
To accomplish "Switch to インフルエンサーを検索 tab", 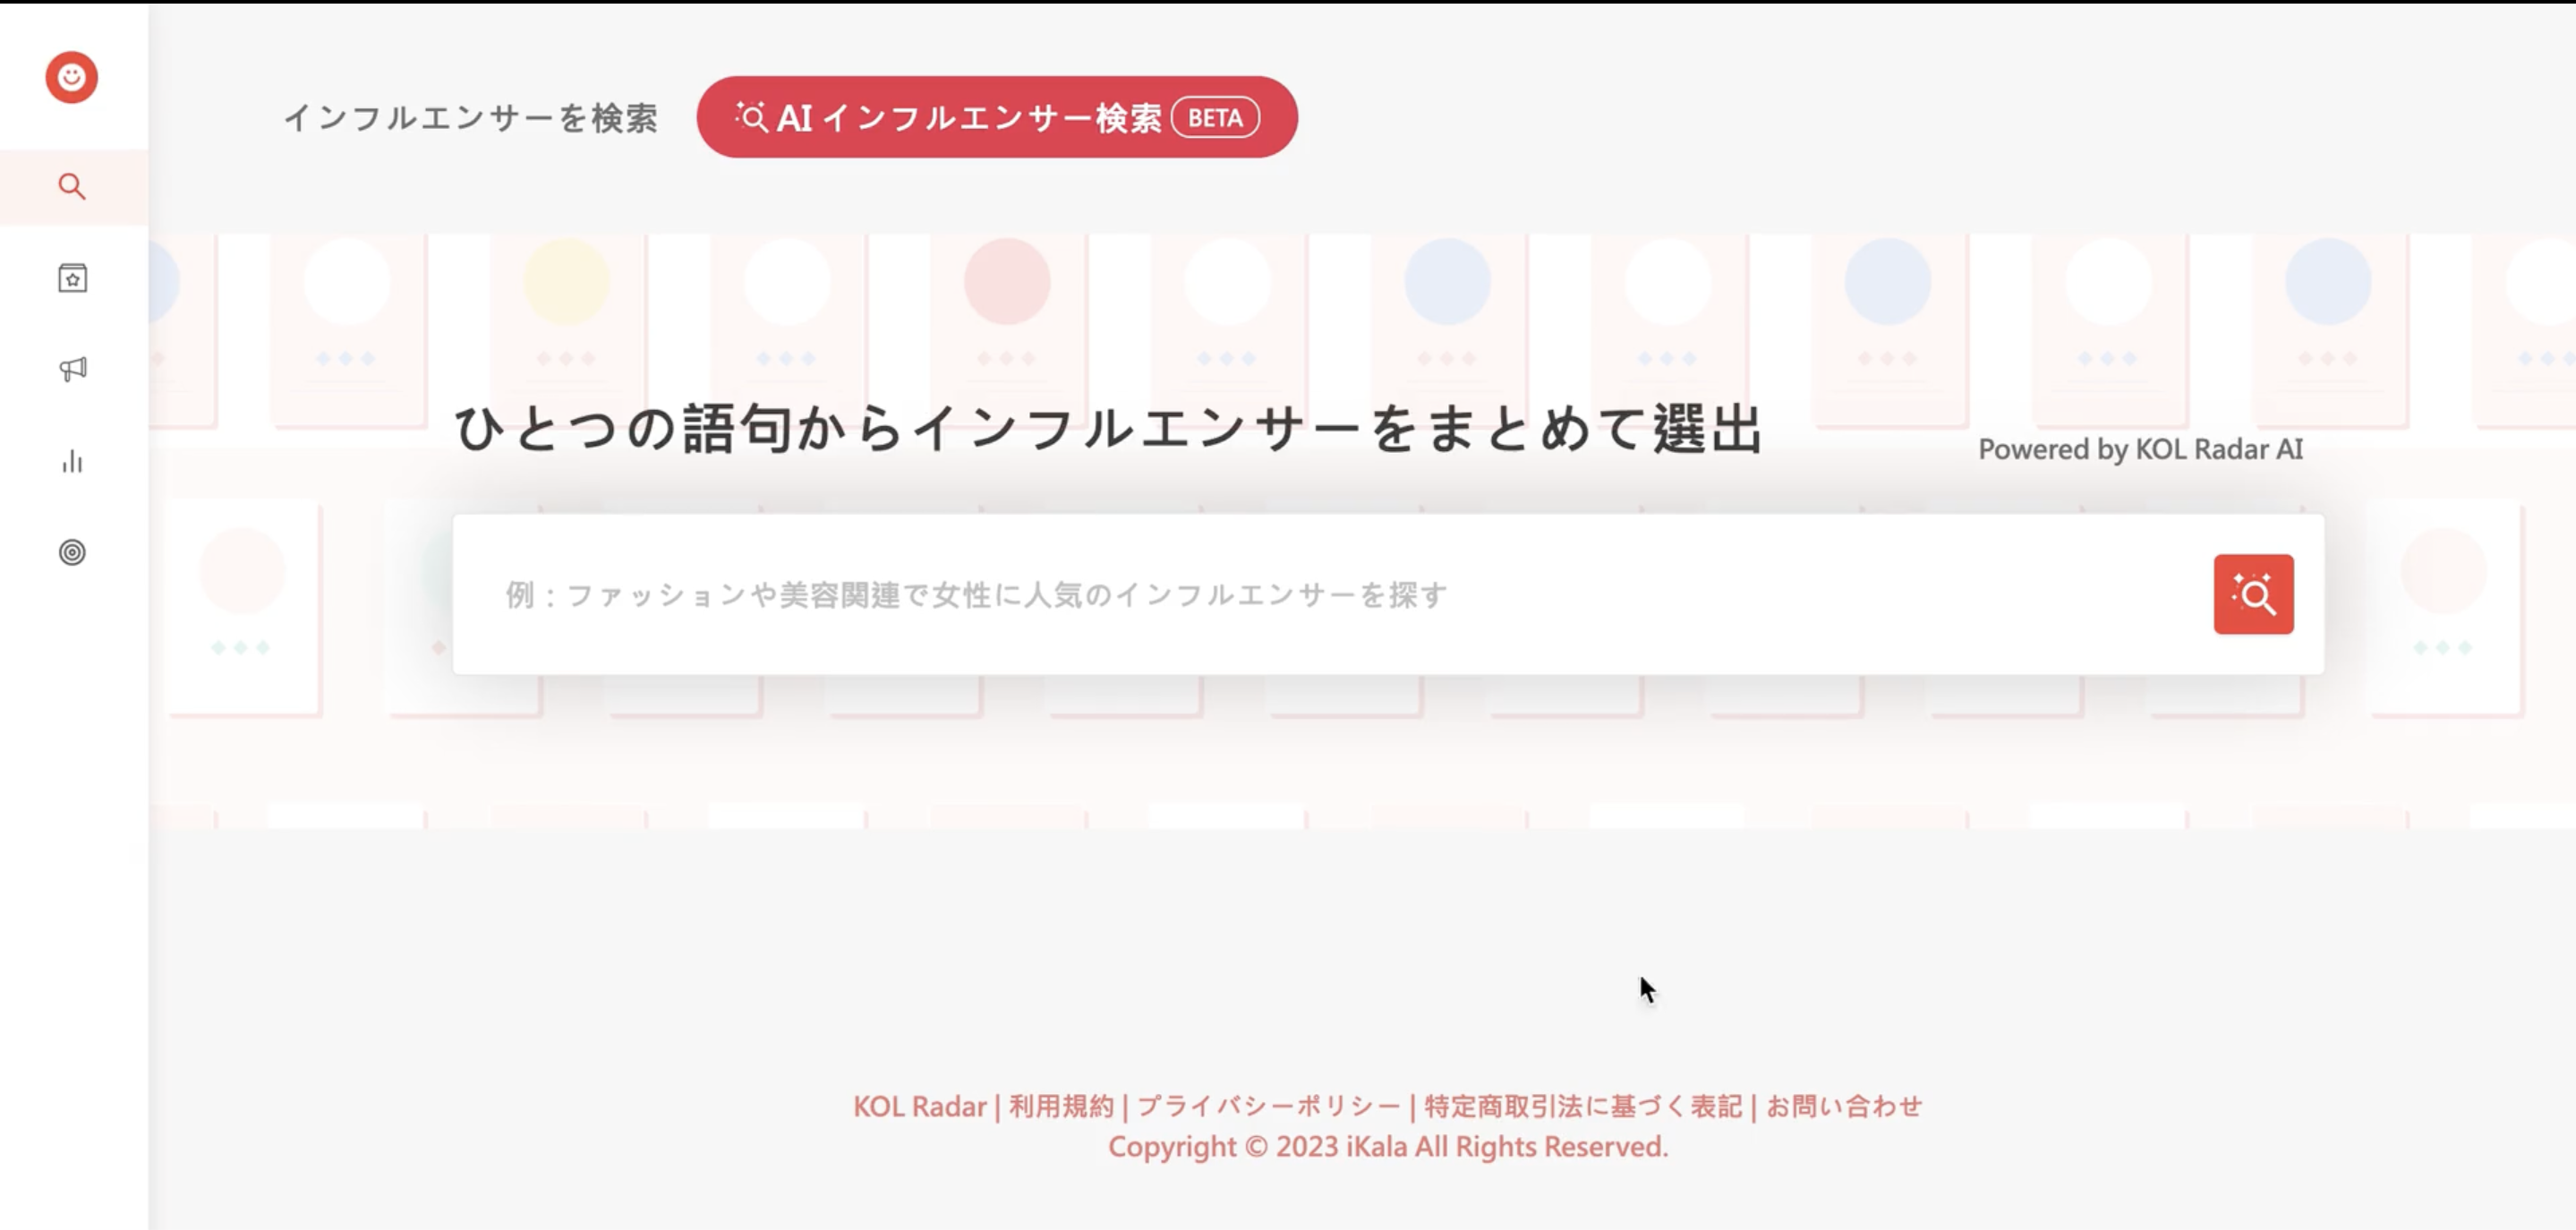I will (472, 117).
